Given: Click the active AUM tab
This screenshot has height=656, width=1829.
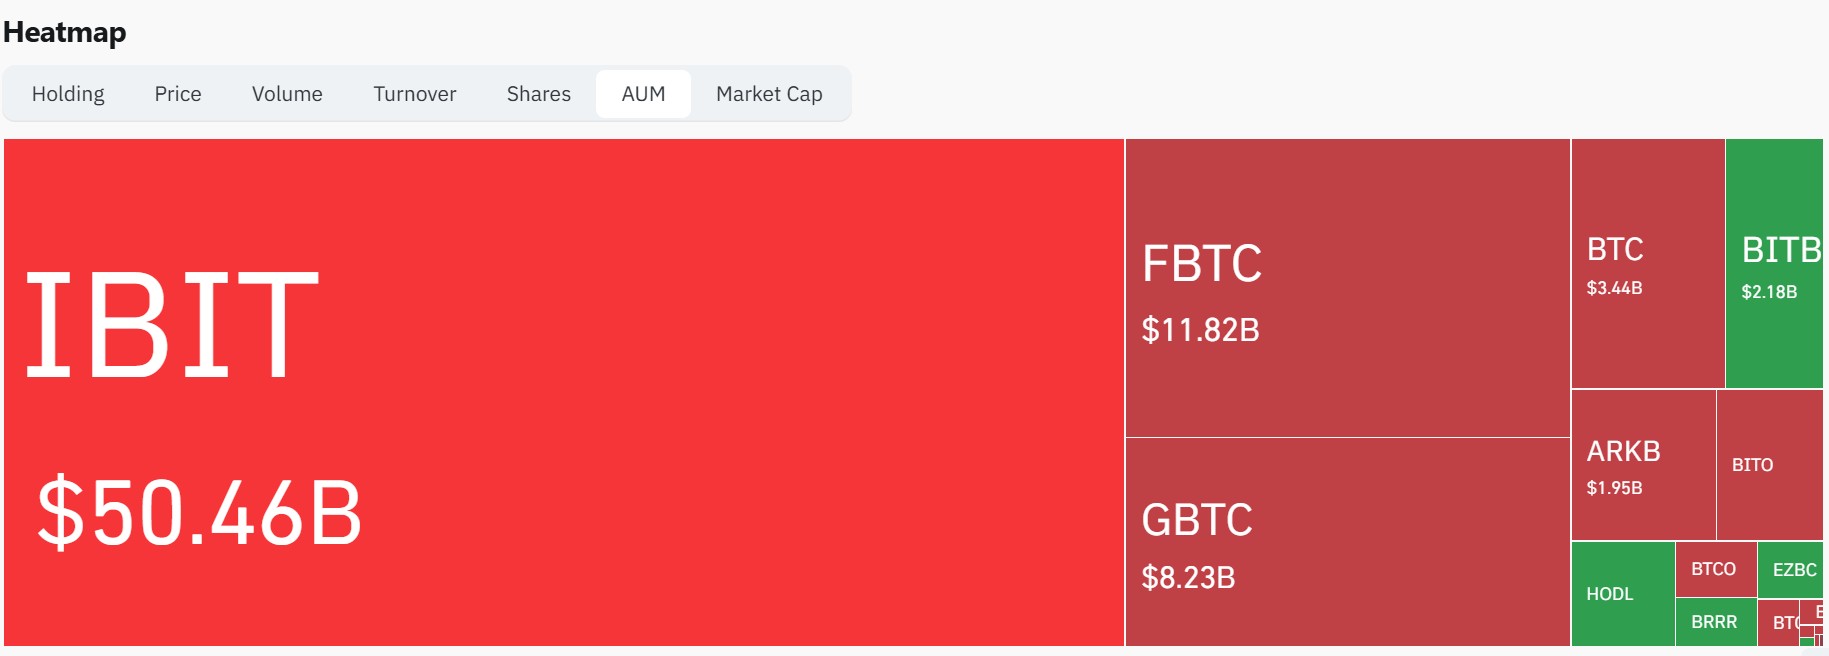Looking at the screenshot, I should [x=643, y=94].
